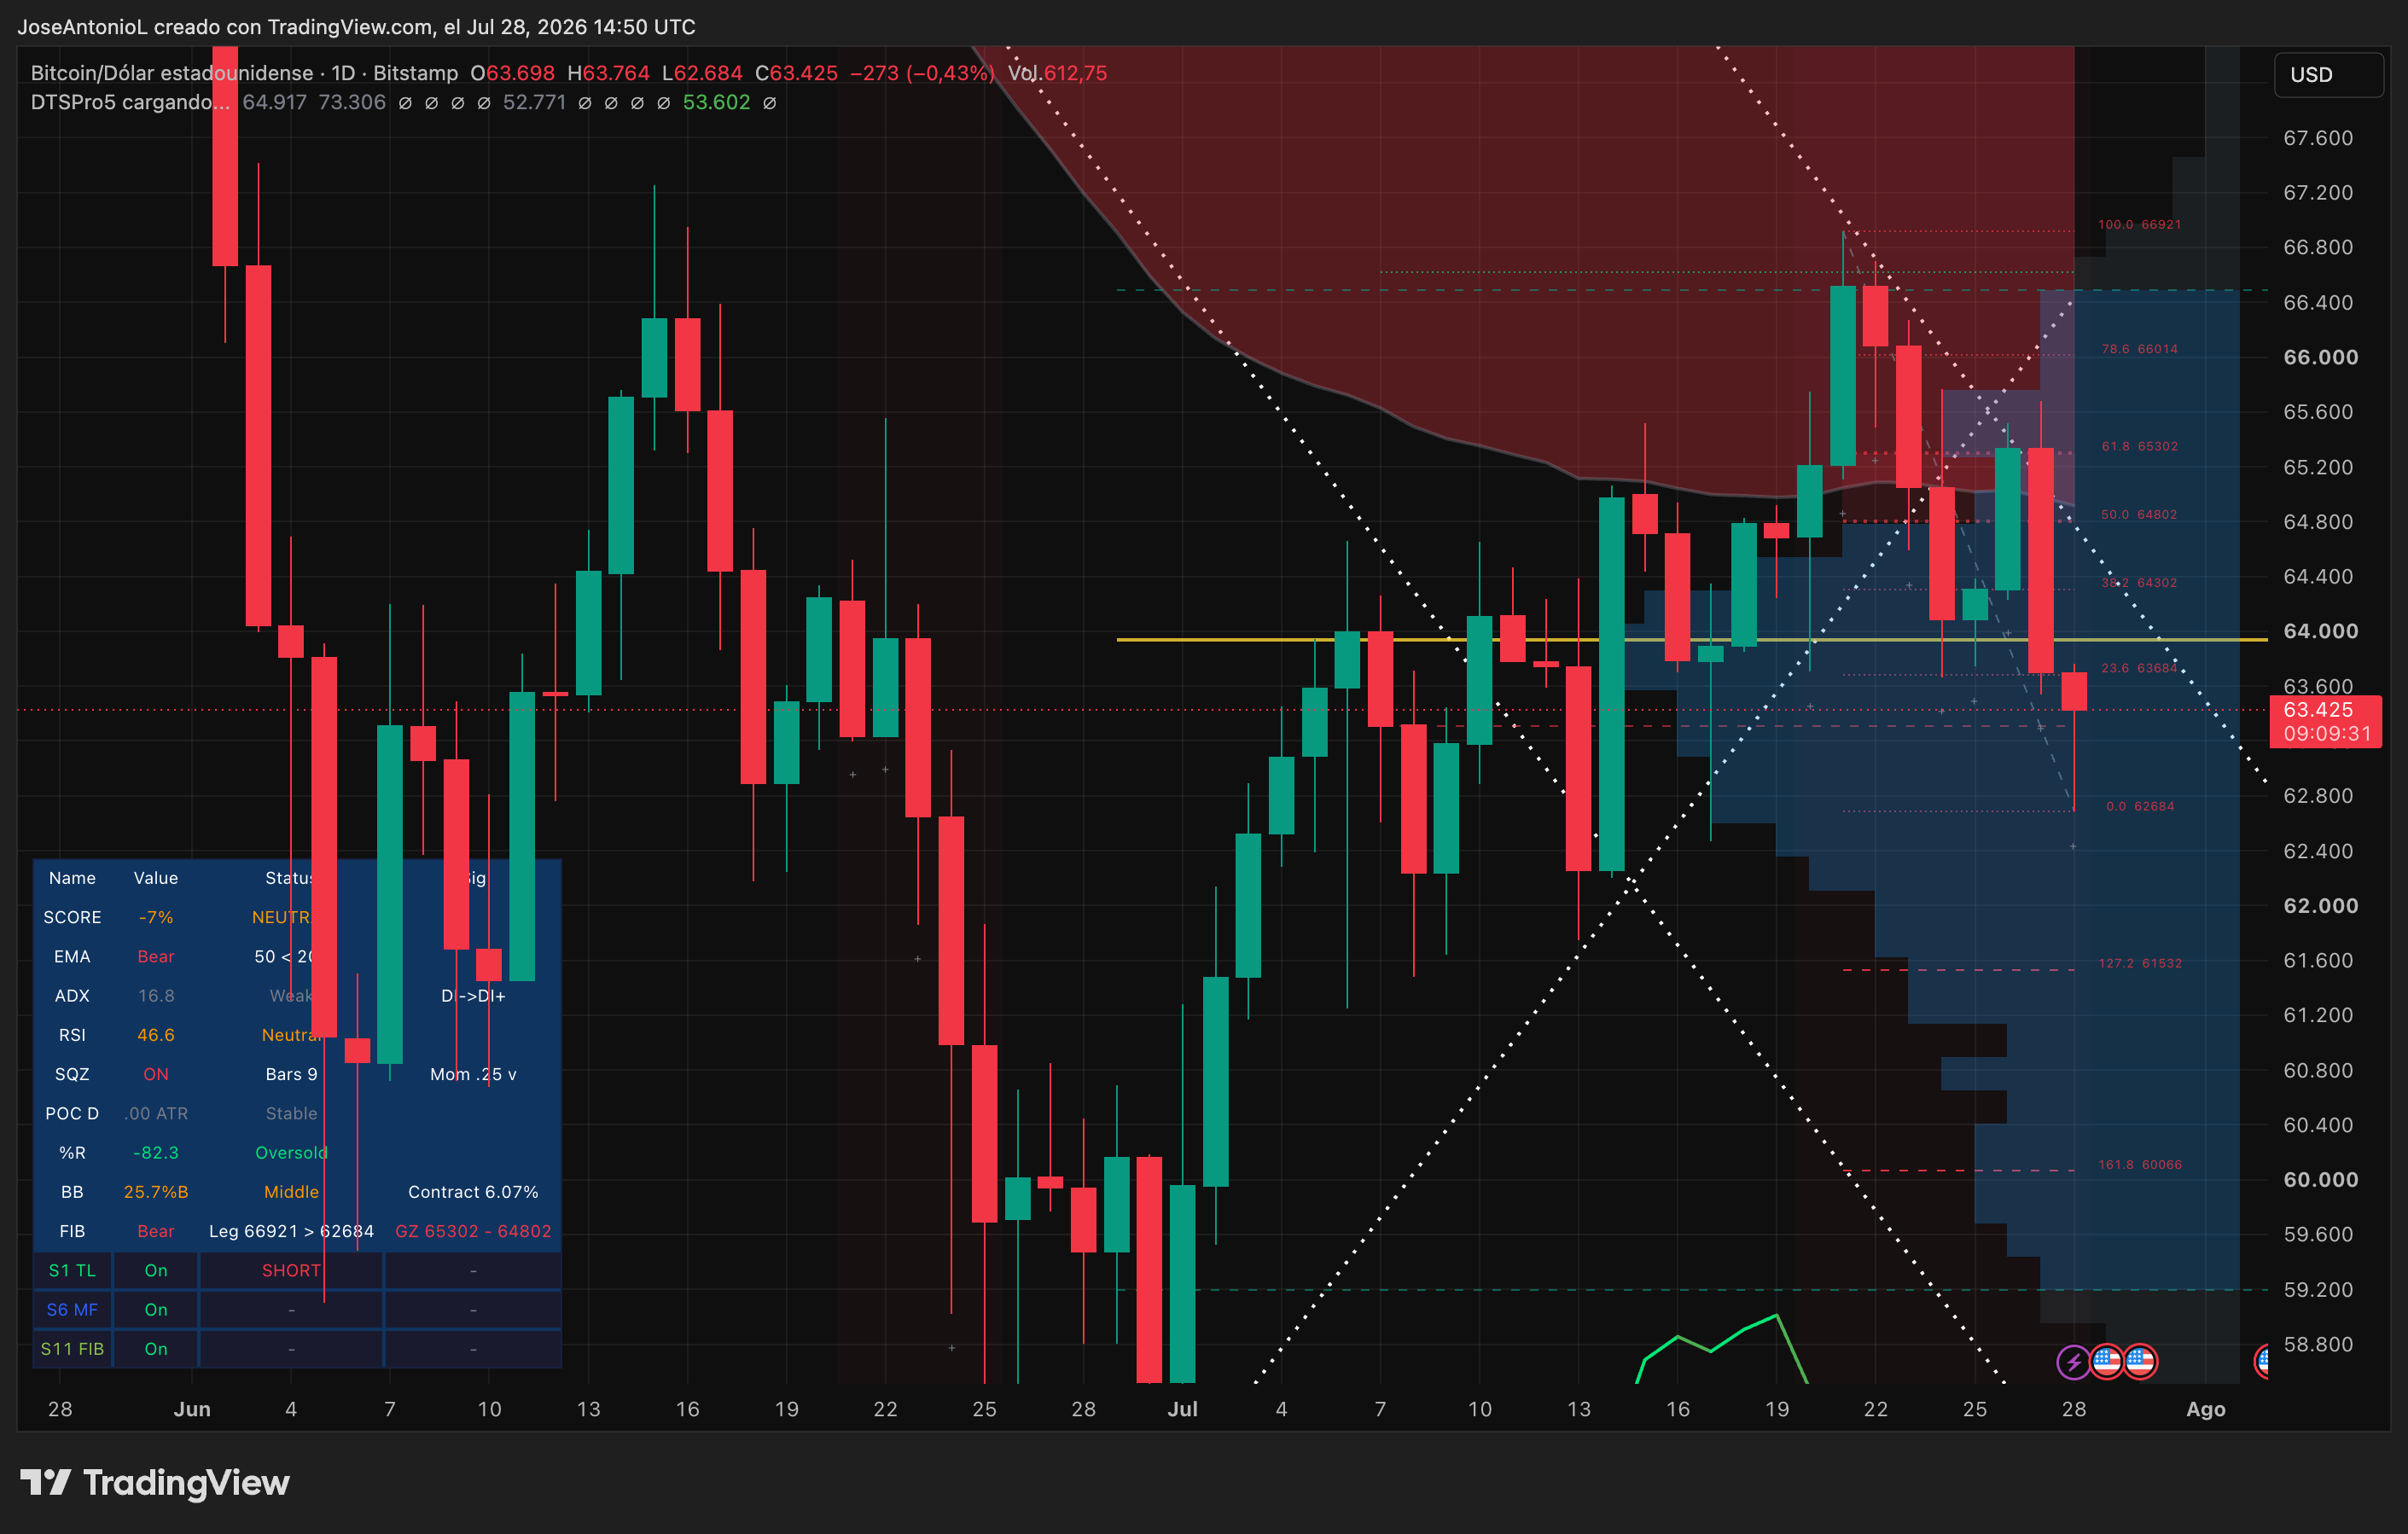Click the purple lightning event icon
This screenshot has width=2408, height=1534.
2073,1361
